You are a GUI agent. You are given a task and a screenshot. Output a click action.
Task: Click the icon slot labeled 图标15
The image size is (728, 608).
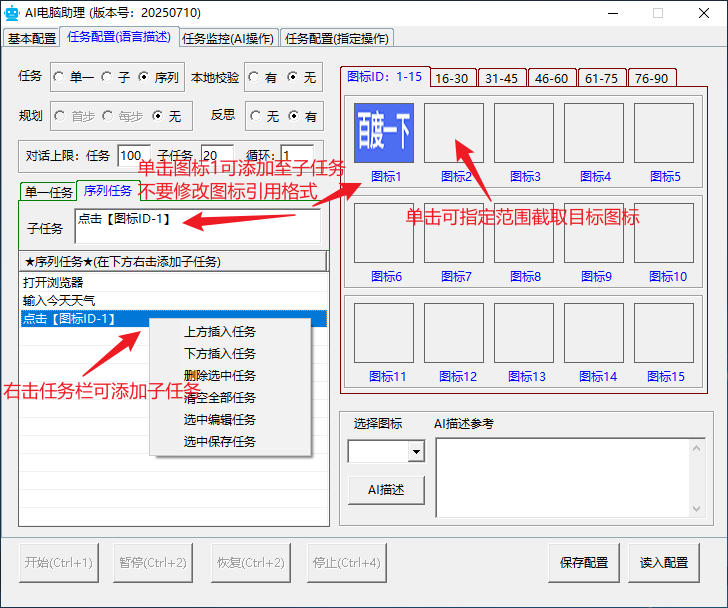(x=664, y=333)
